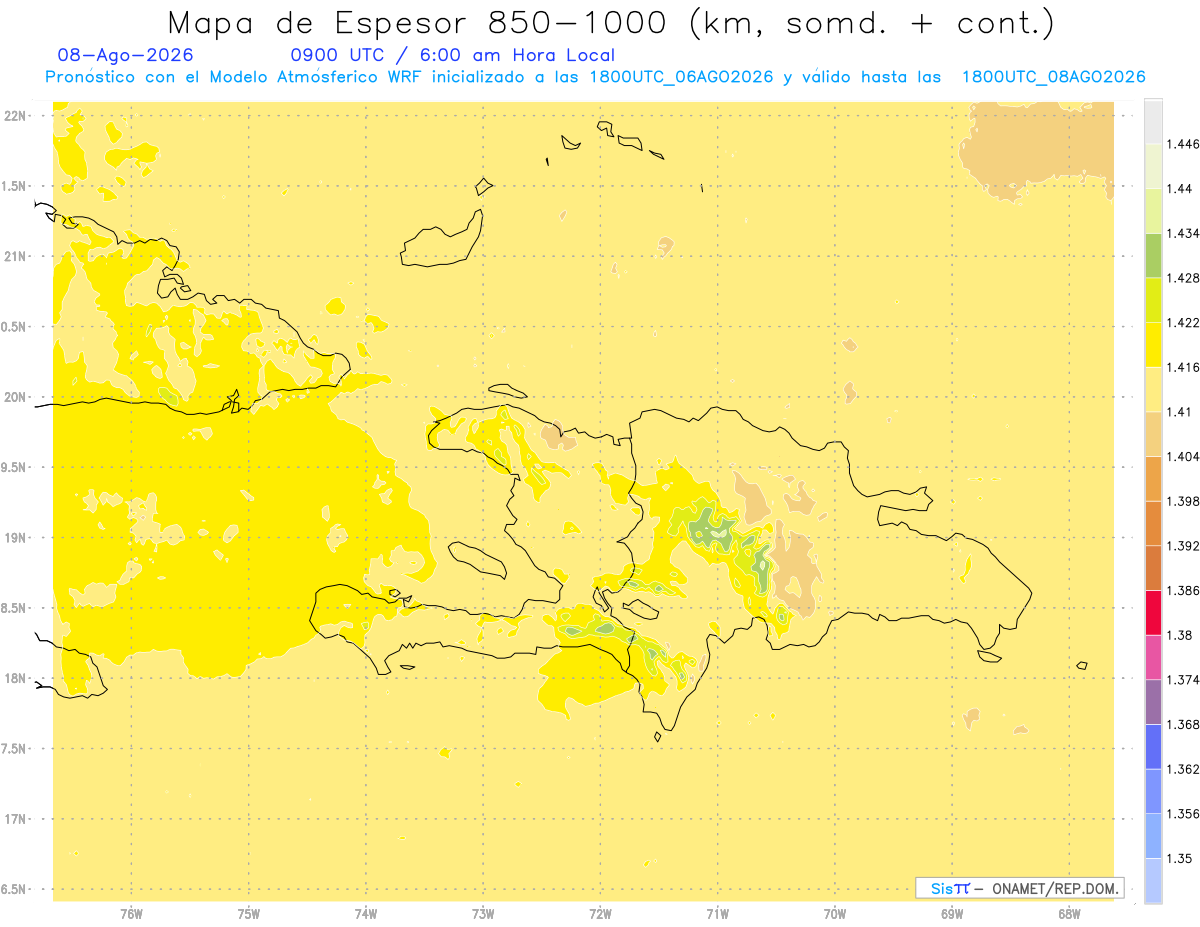Image resolution: width=1200 pixels, height=927 pixels.
Task: Click the truncated latitude label '9.5N'
Action: pyautogui.click(x=14, y=468)
